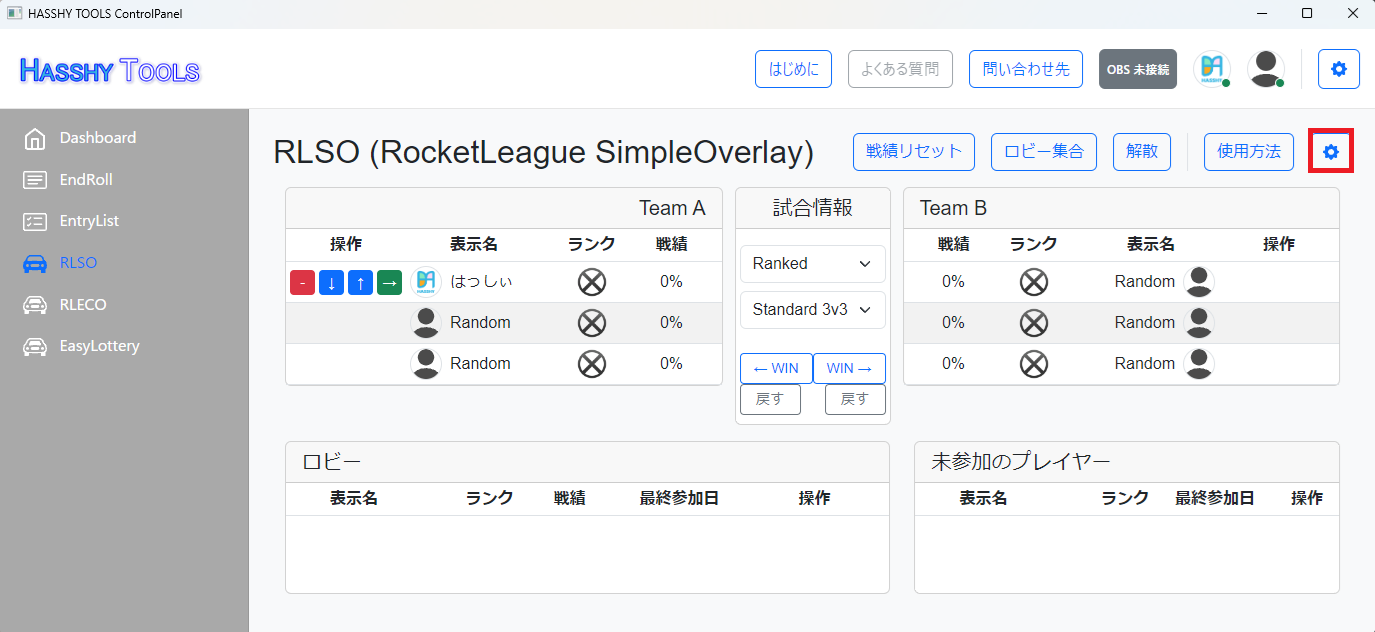Click Team B header text
1375x632 pixels.
(x=953, y=208)
